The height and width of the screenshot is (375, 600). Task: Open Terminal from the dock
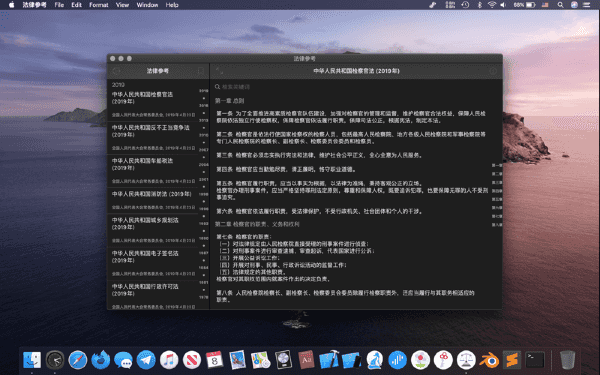[535, 360]
